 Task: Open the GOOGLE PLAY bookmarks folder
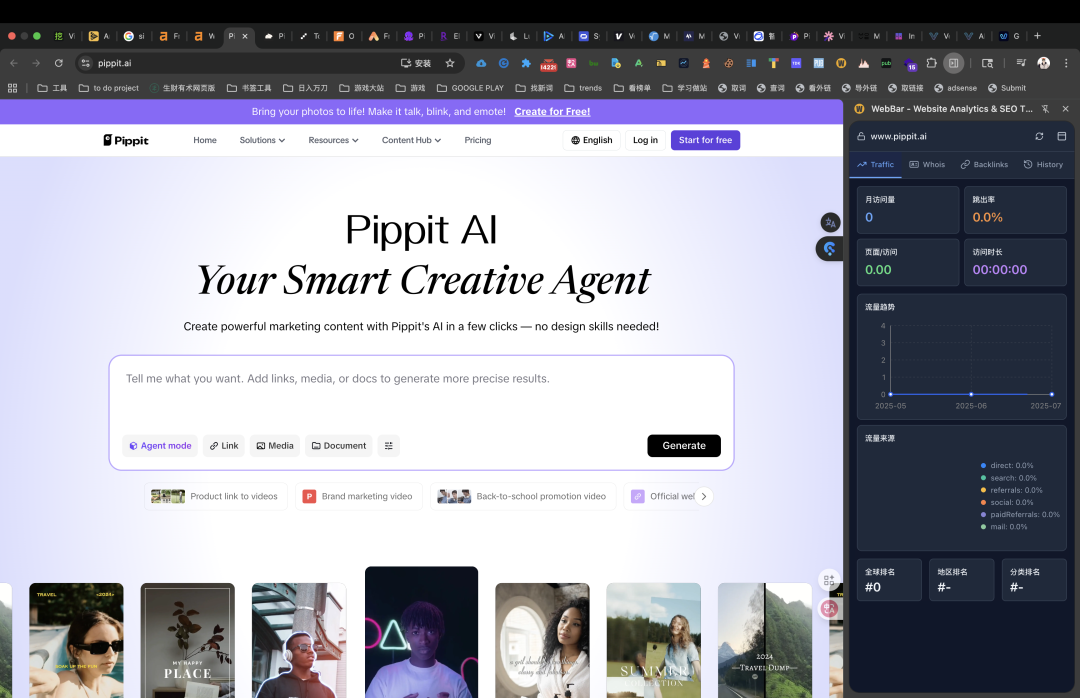coord(470,88)
